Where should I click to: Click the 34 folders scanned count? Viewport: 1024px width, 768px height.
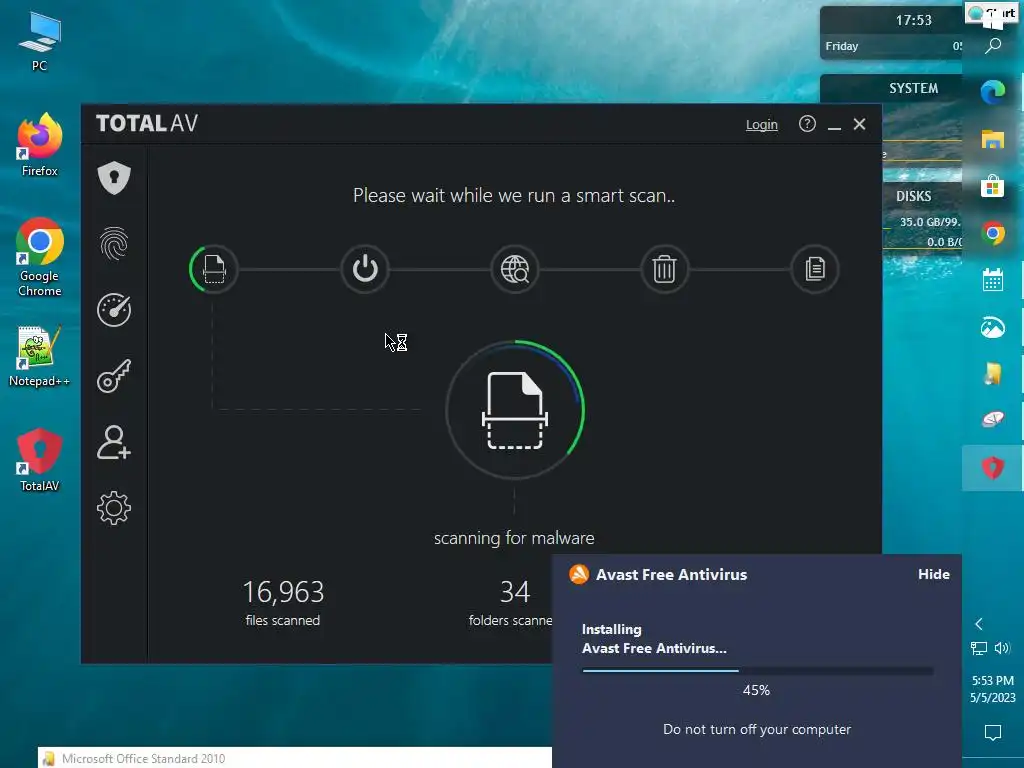click(515, 592)
